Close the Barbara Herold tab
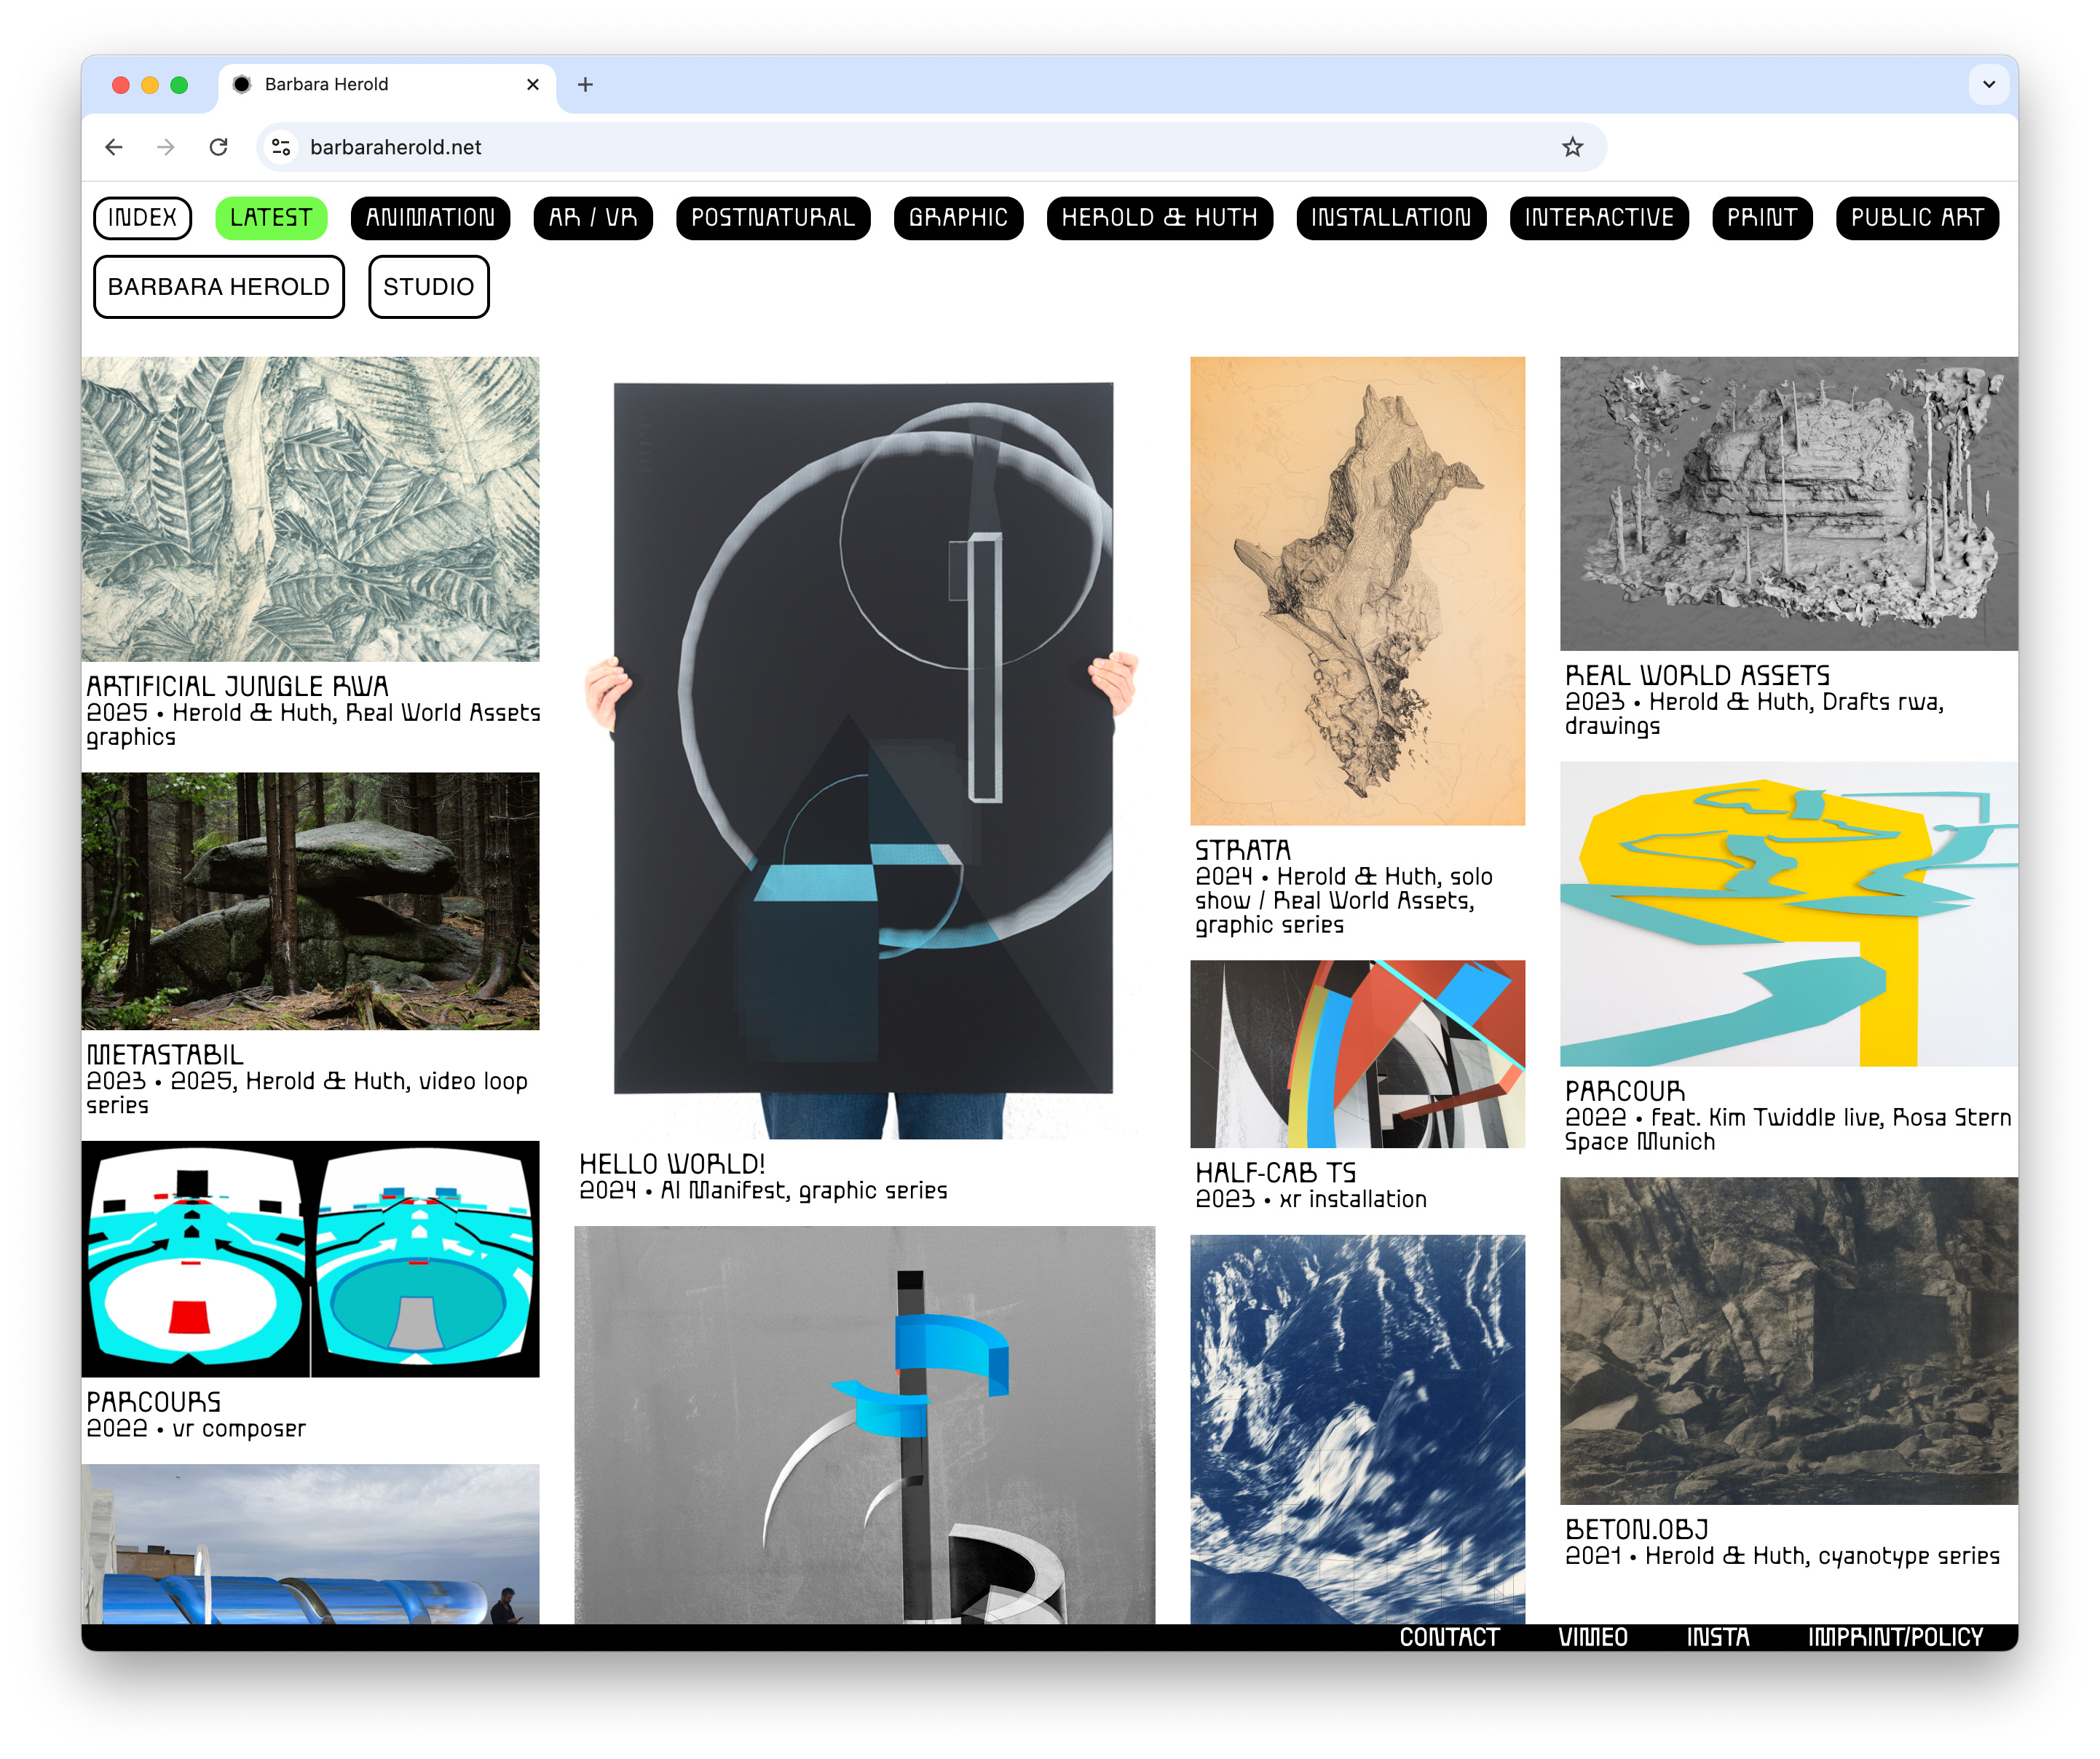Screen dimensions: 2100x1759 click(x=533, y=85)
